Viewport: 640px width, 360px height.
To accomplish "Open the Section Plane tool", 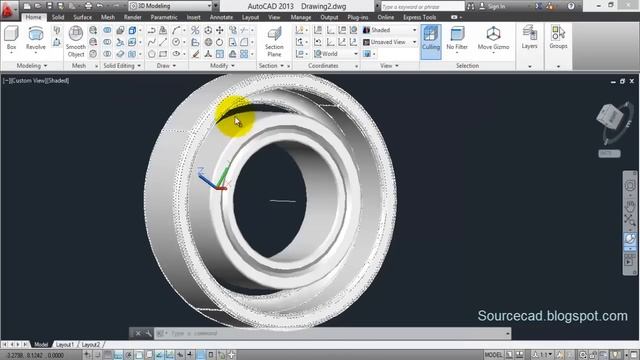I will tap(274, 41).
